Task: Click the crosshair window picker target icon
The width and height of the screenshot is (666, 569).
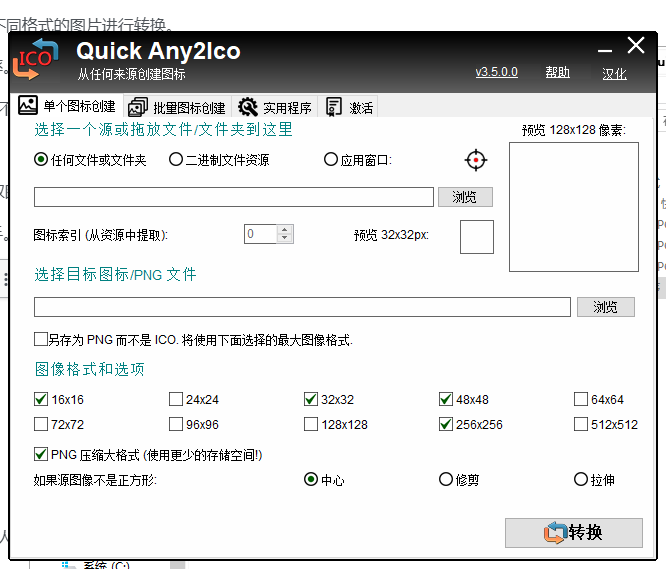Action: pos(476,160)
